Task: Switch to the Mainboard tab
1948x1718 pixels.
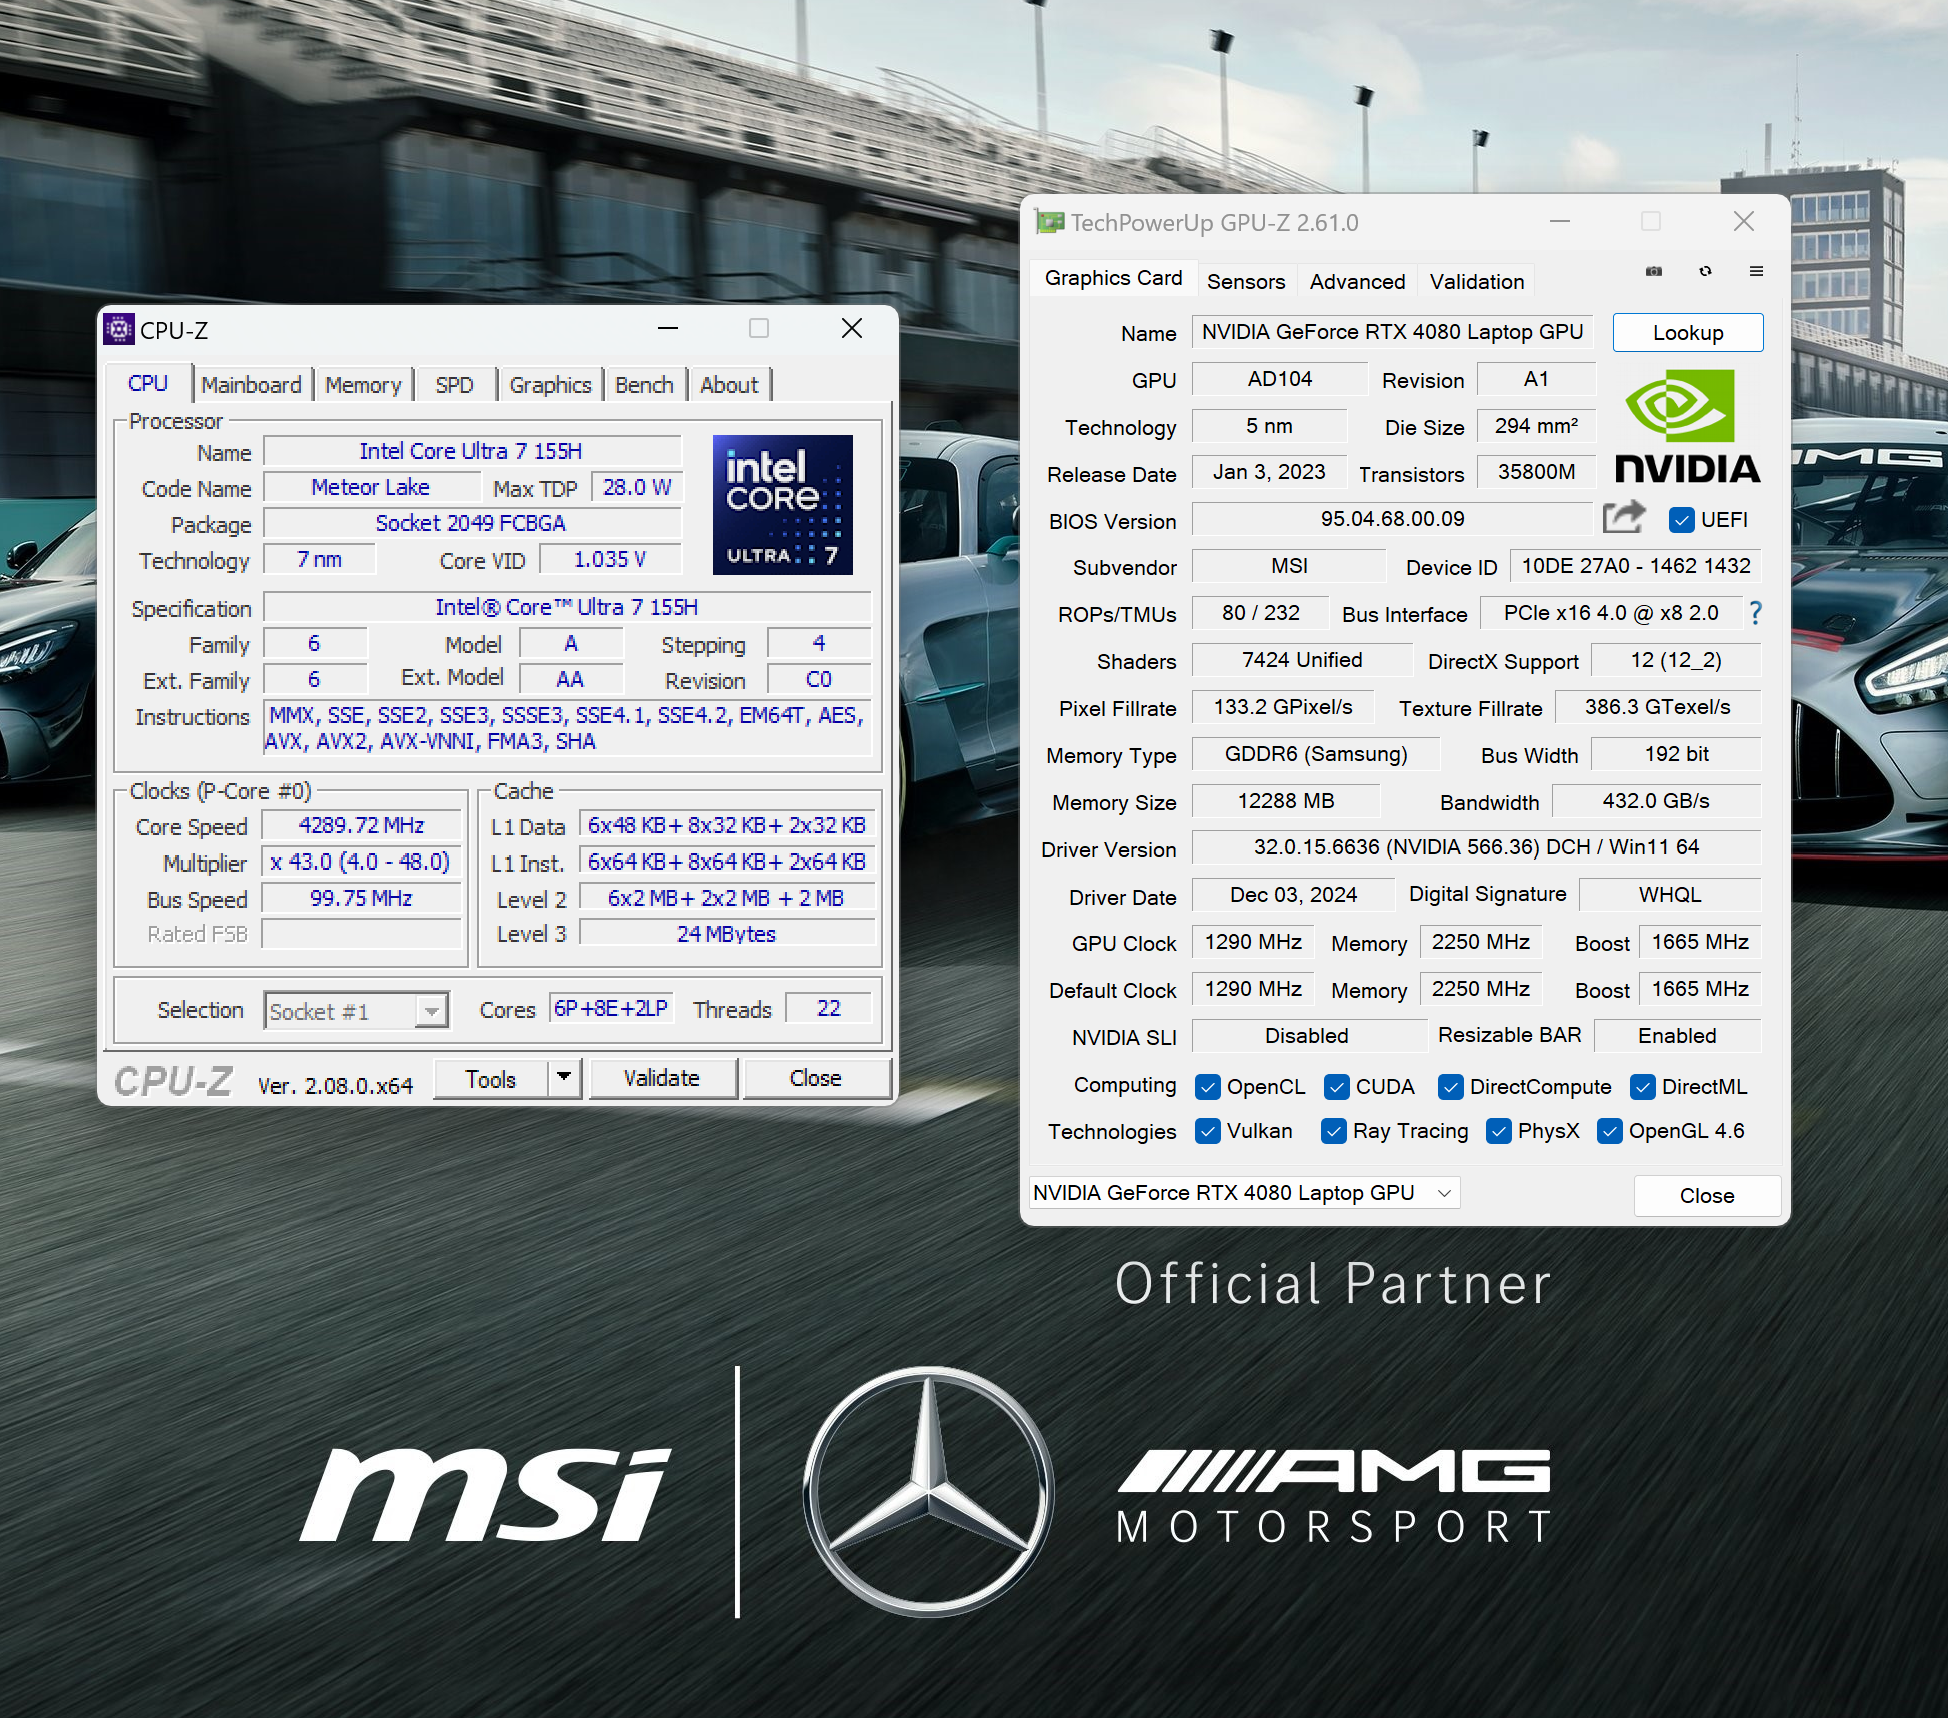Action: 251,385
